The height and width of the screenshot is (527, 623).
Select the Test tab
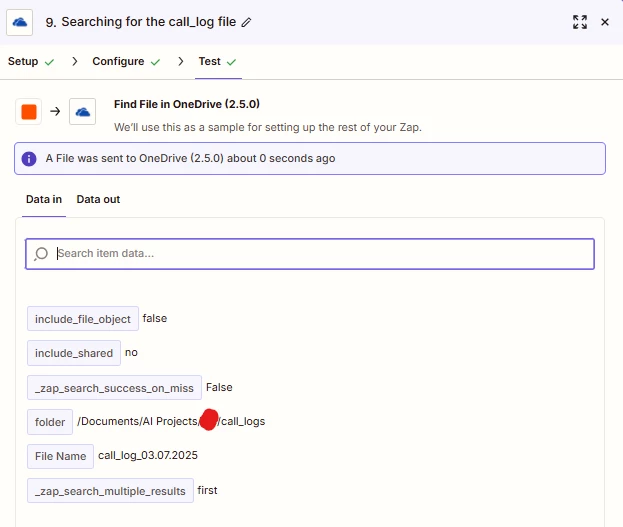(x=217, y=62)
